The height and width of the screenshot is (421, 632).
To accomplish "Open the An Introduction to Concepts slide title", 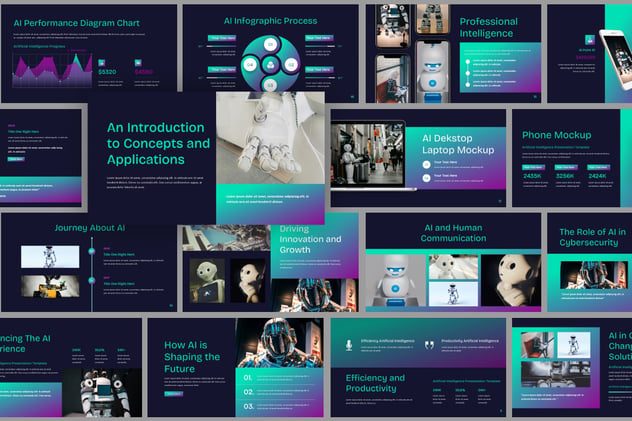I will (x=158, y=143).
